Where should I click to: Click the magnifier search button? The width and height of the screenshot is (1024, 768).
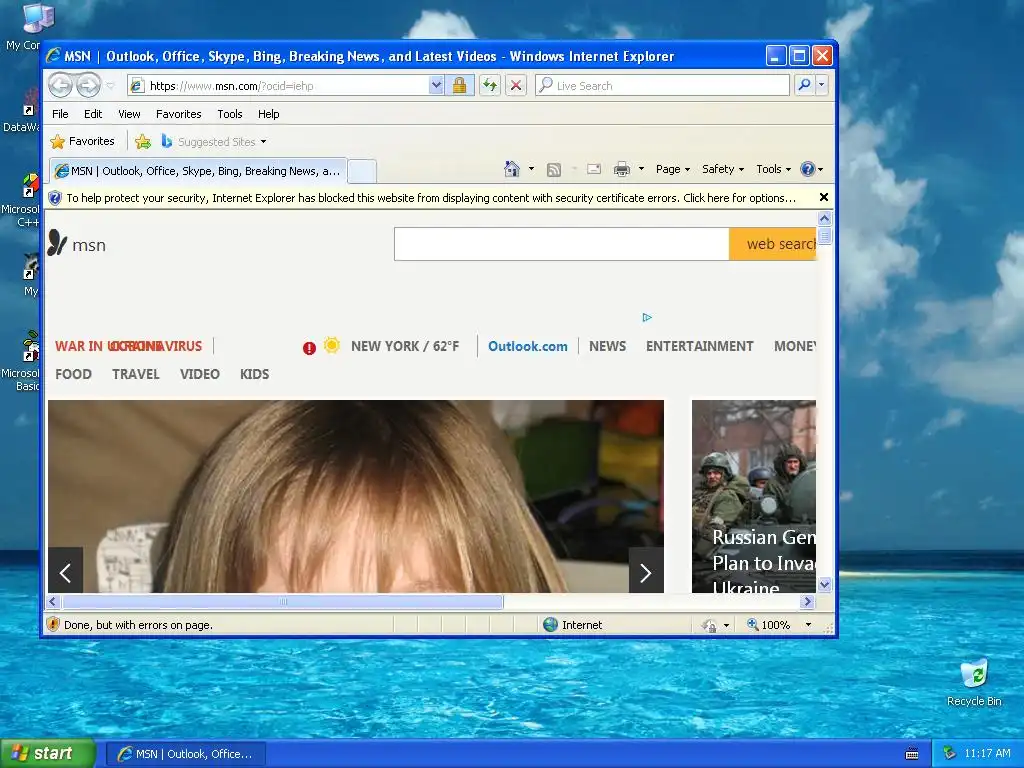[805, 86]
